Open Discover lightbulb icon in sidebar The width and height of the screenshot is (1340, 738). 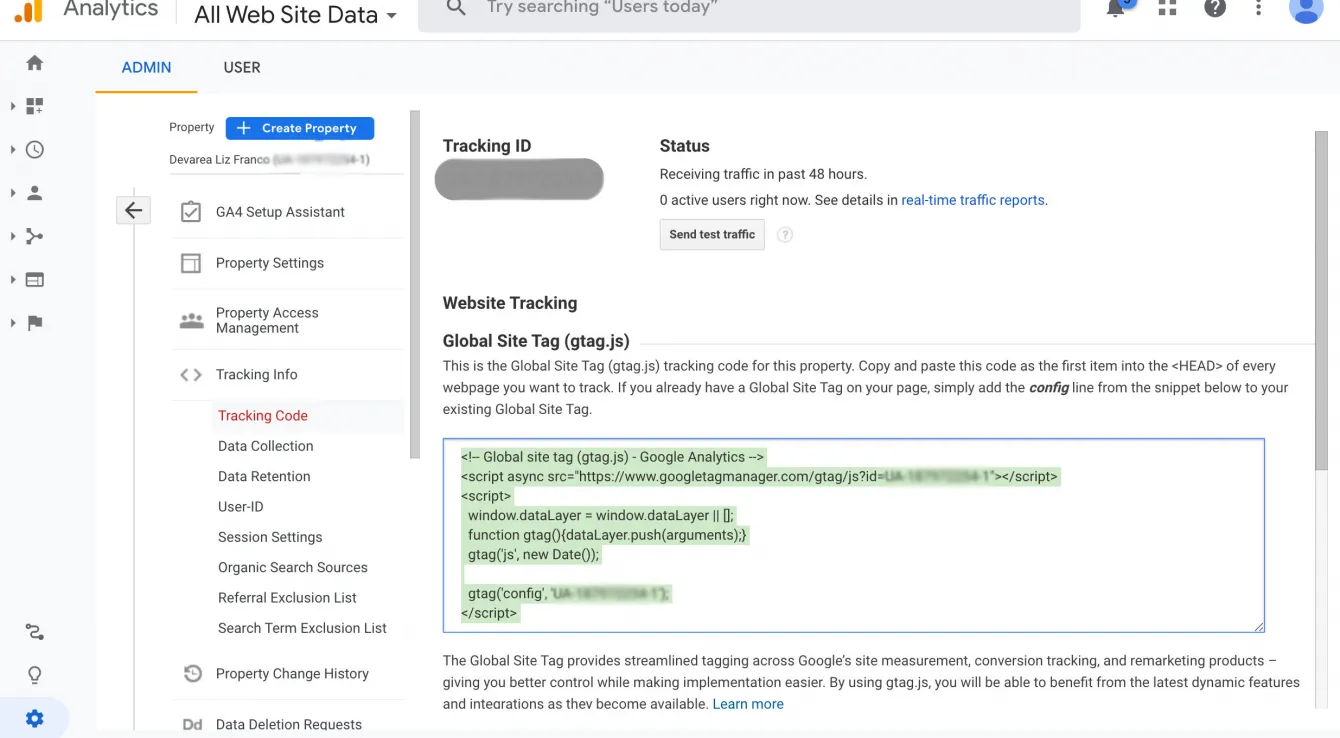[x=35, y=675]
